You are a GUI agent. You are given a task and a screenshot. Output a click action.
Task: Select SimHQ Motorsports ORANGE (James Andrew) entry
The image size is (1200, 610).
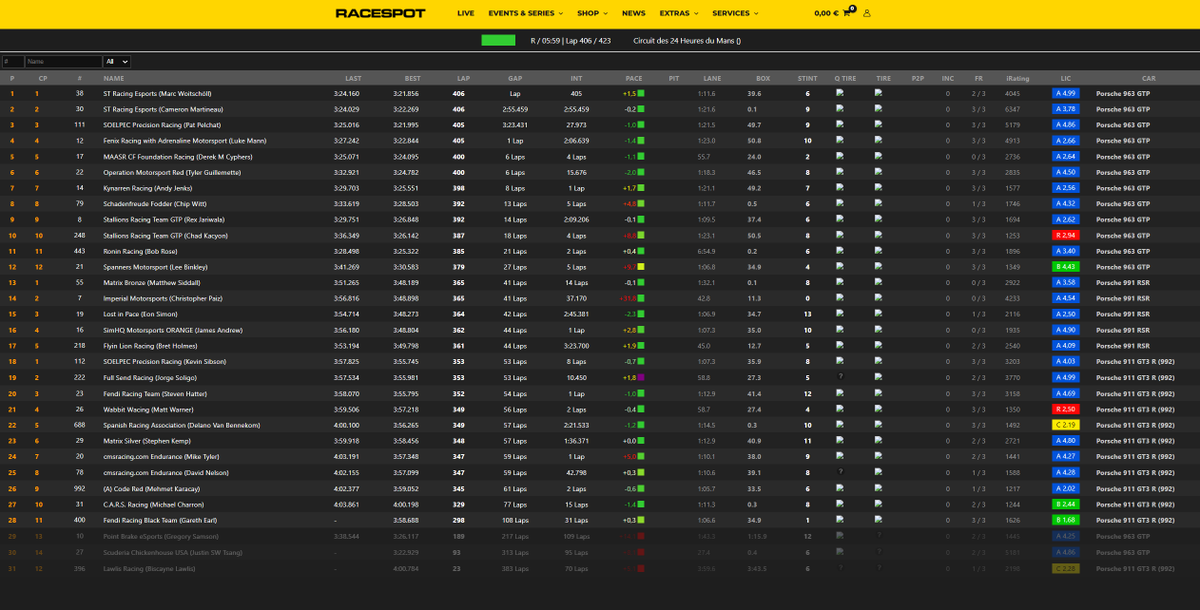(x=173, y=330)
